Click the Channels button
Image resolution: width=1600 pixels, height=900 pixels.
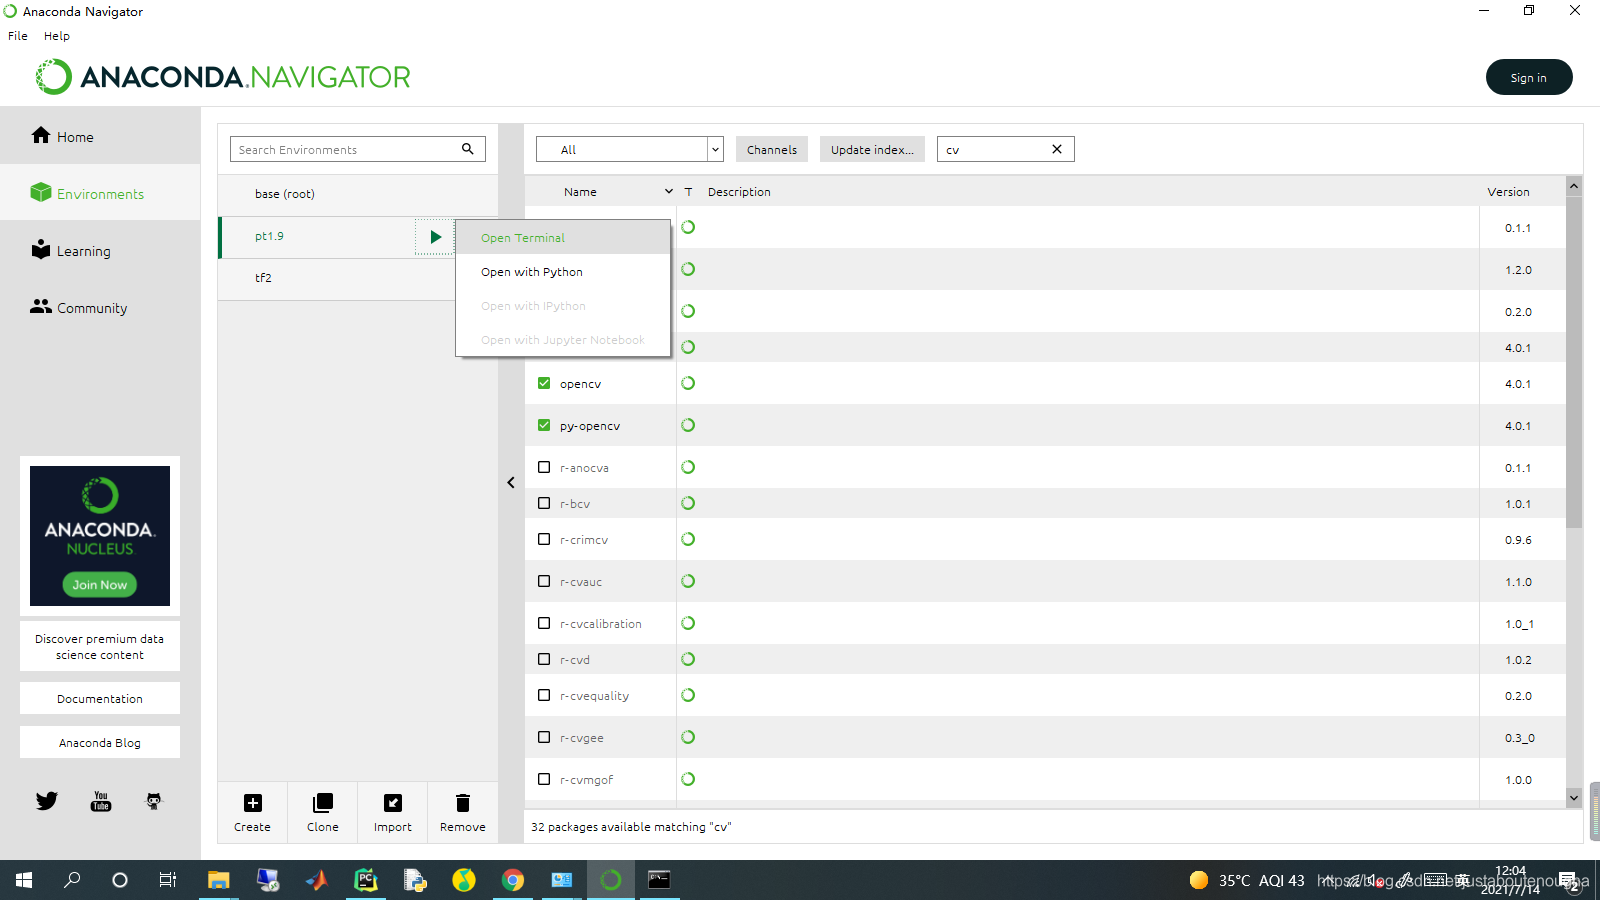click(x=772, y=149)
